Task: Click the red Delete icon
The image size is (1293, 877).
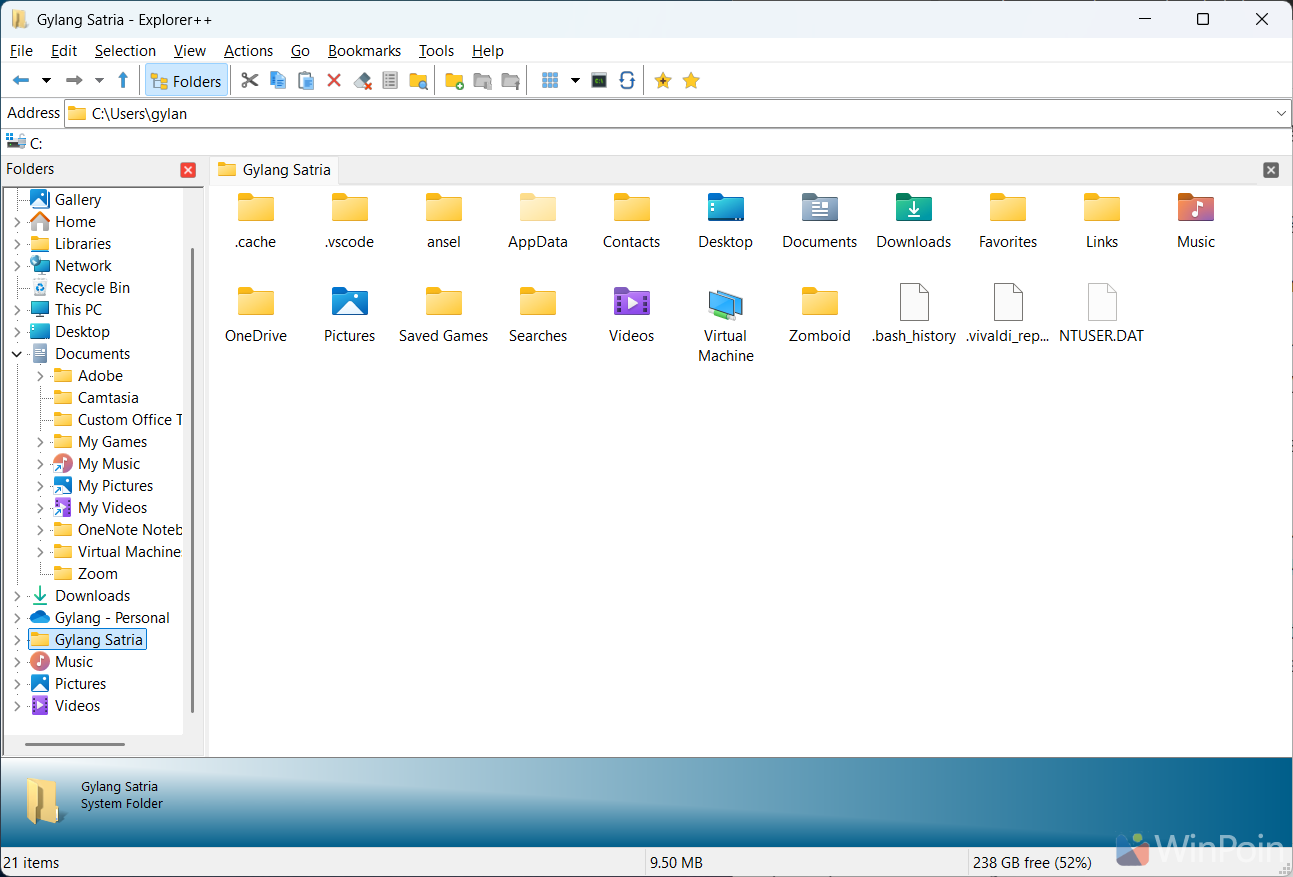Action: [x=334, y=80]
